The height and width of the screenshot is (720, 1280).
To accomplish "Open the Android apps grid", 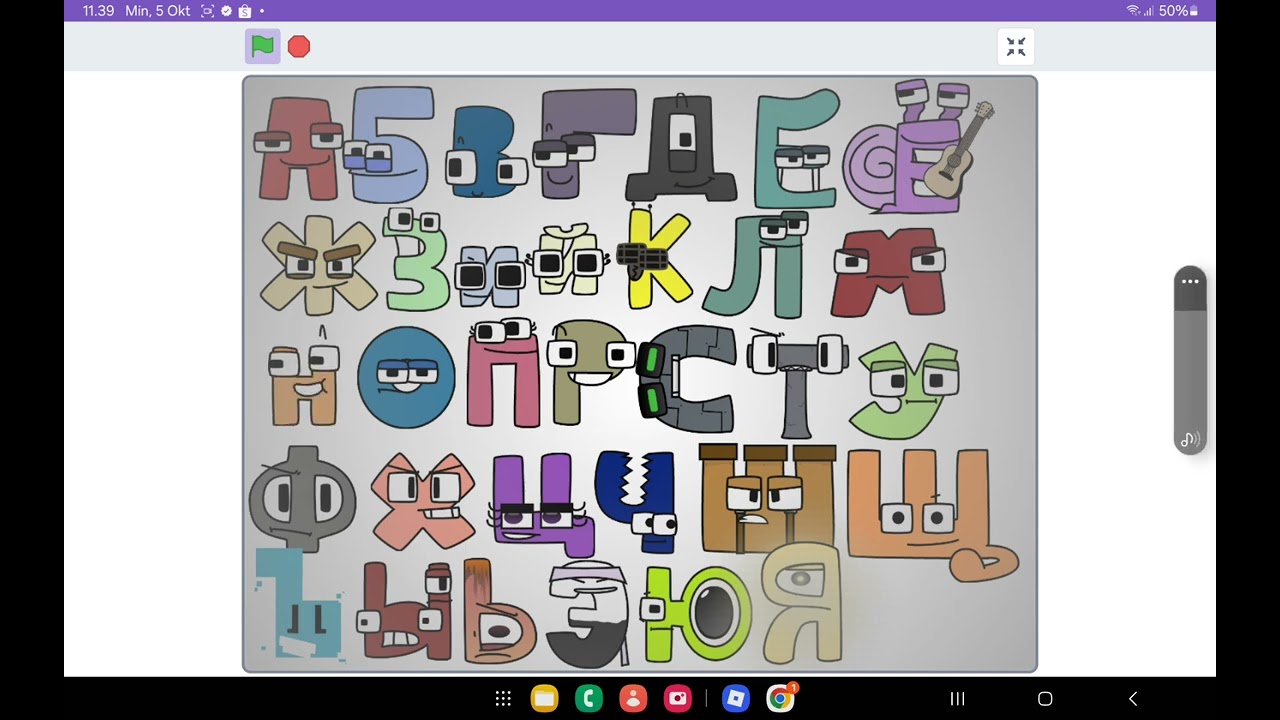I will pos(503,699).
